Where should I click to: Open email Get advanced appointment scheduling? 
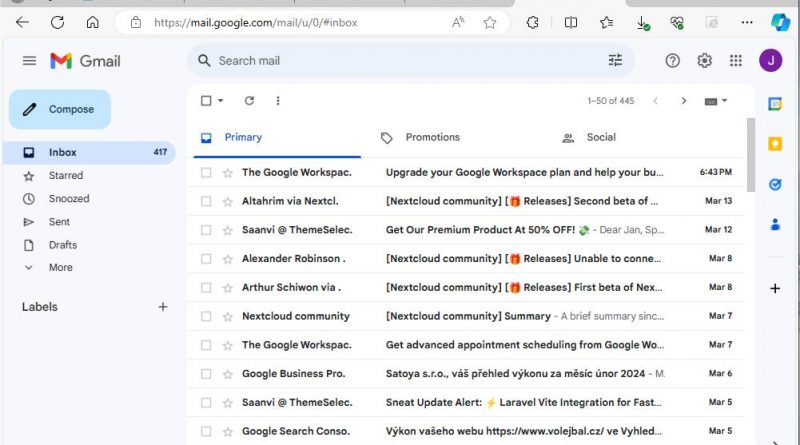(524, 345)
